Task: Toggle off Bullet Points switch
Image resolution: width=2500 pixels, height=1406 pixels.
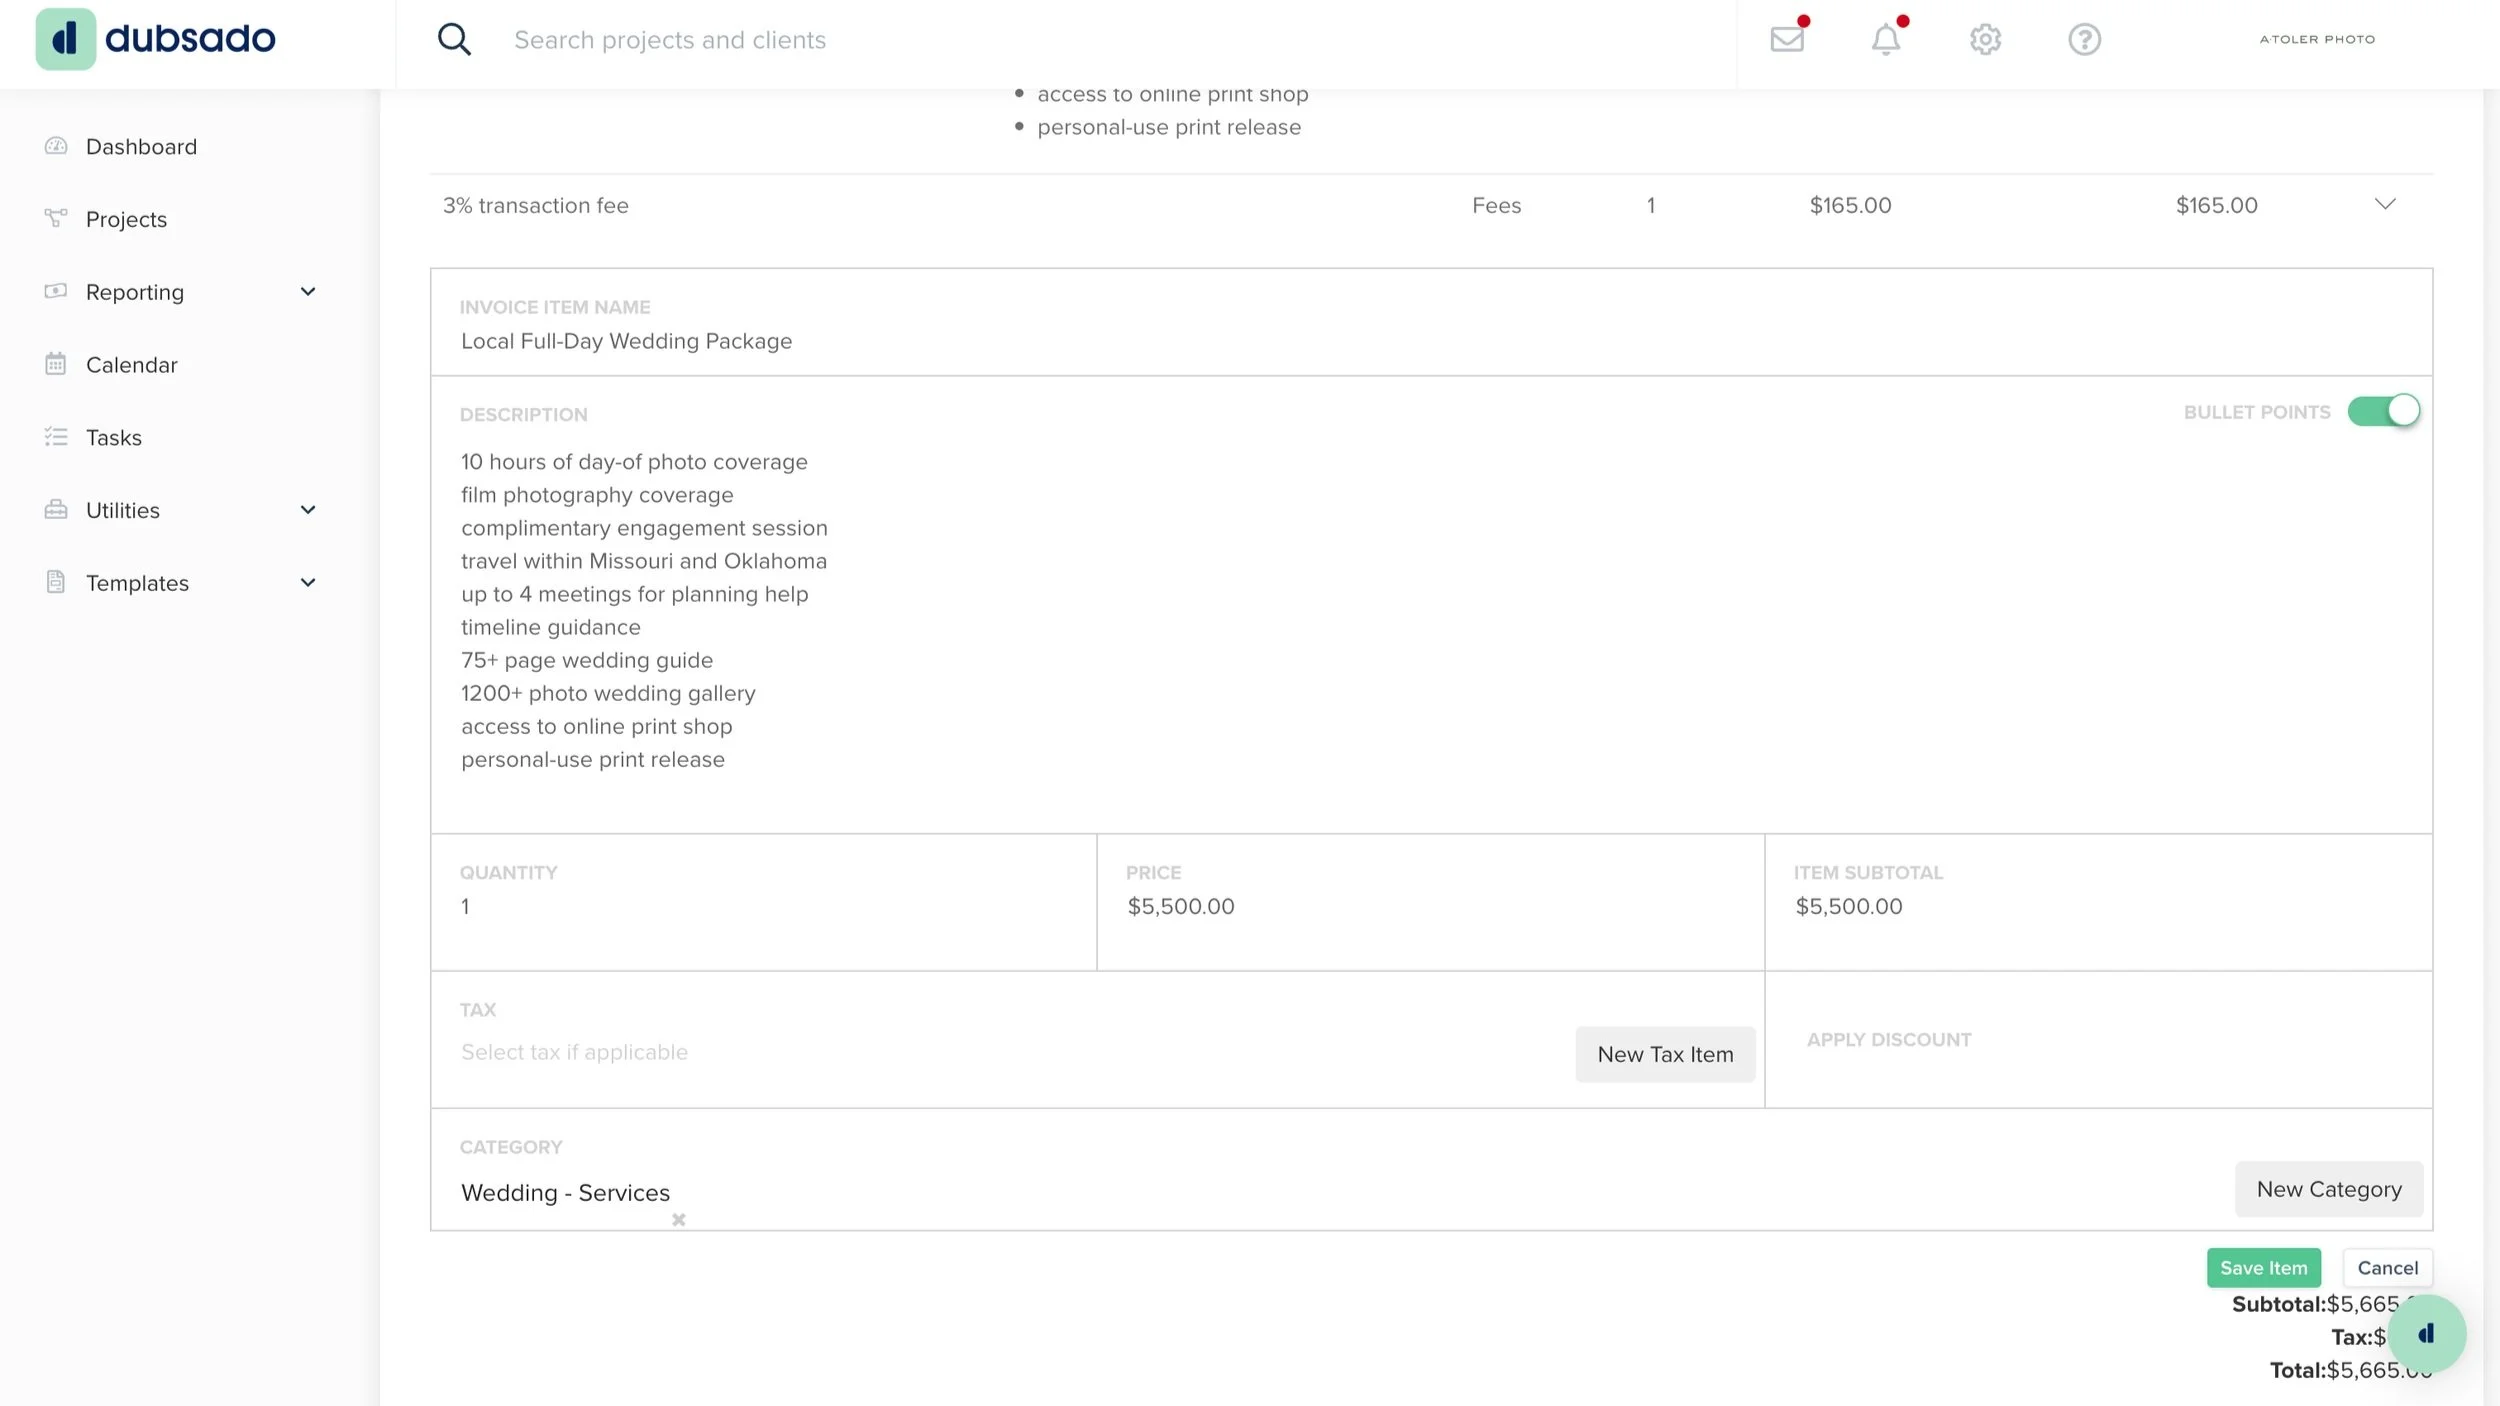Action: 2384,411
